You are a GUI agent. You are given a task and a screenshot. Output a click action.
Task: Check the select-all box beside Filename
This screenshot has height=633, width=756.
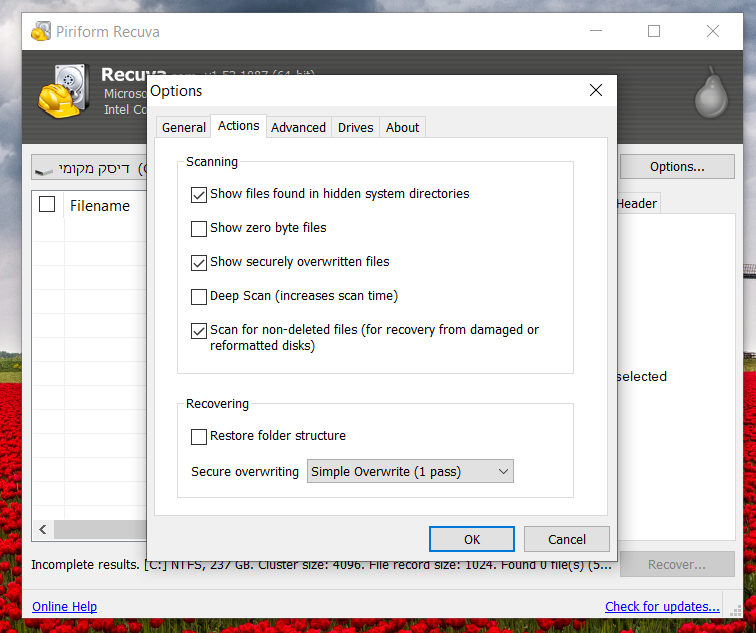[x=47, y=204]
